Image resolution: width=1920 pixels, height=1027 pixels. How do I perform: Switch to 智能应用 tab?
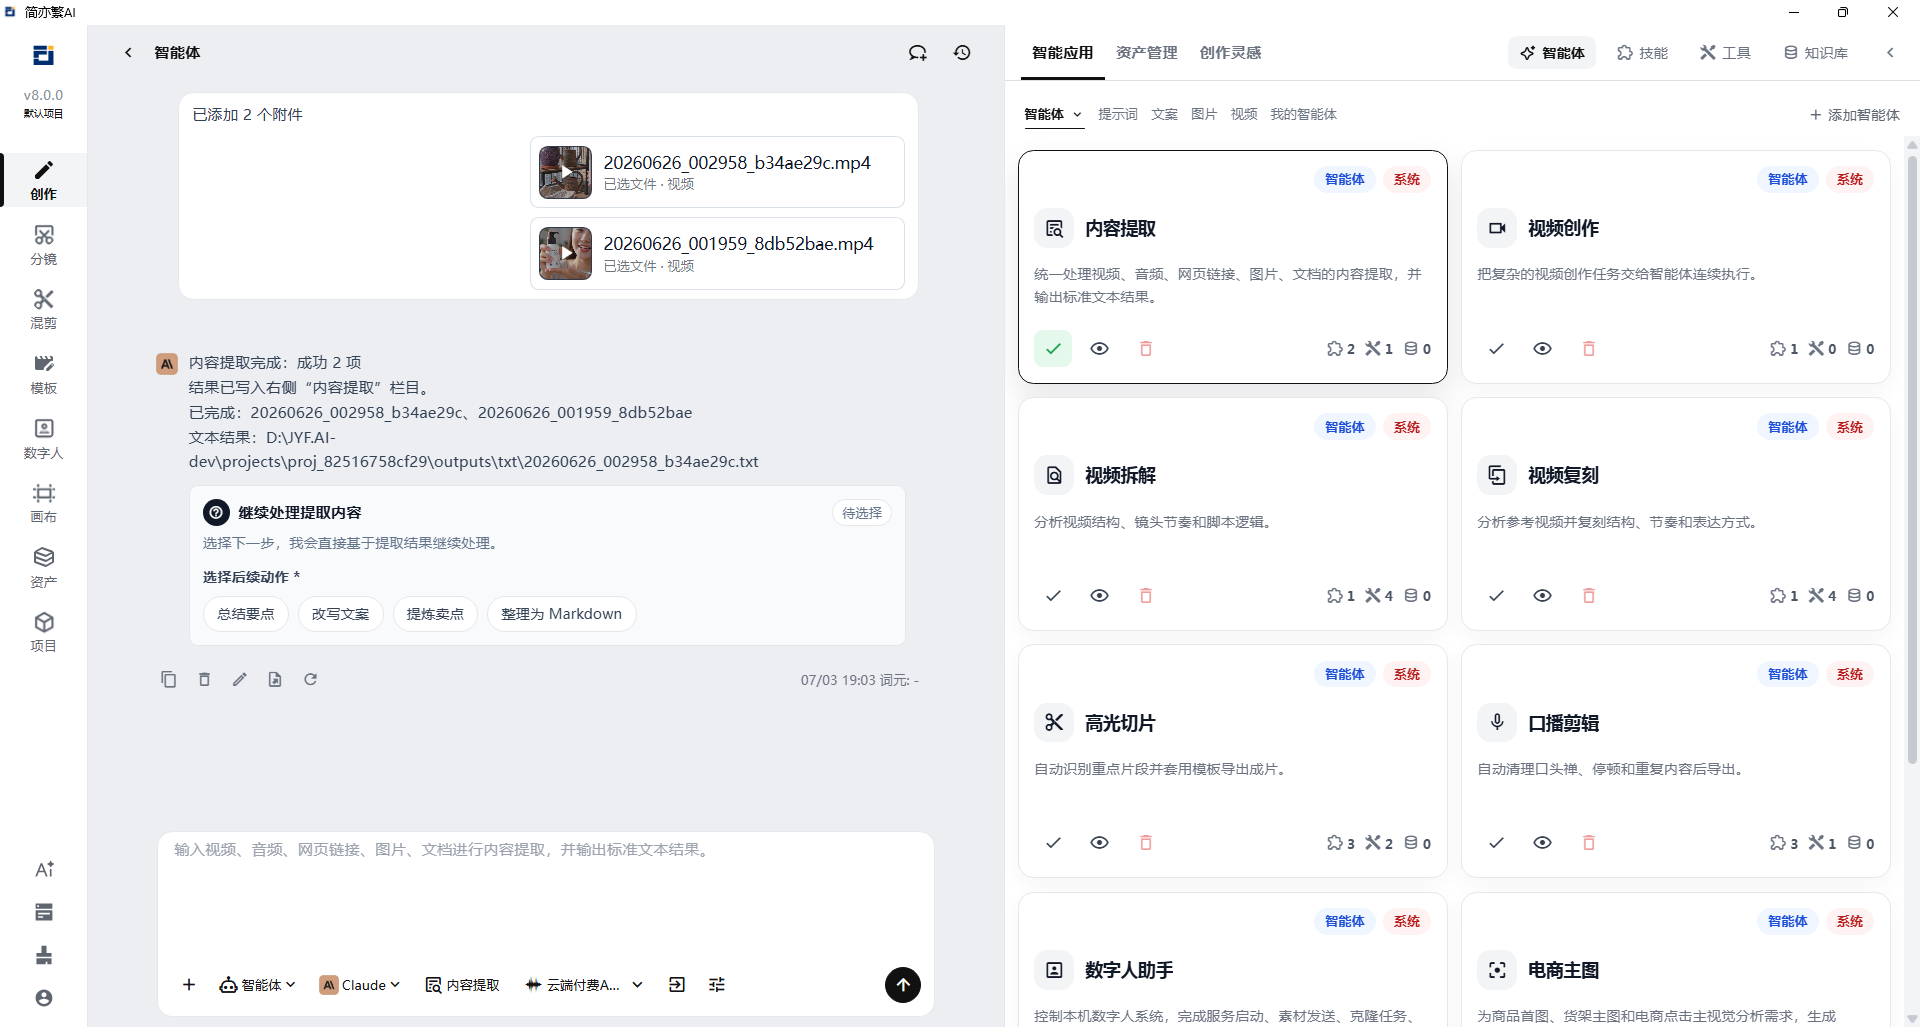(x=1063, y=53)
